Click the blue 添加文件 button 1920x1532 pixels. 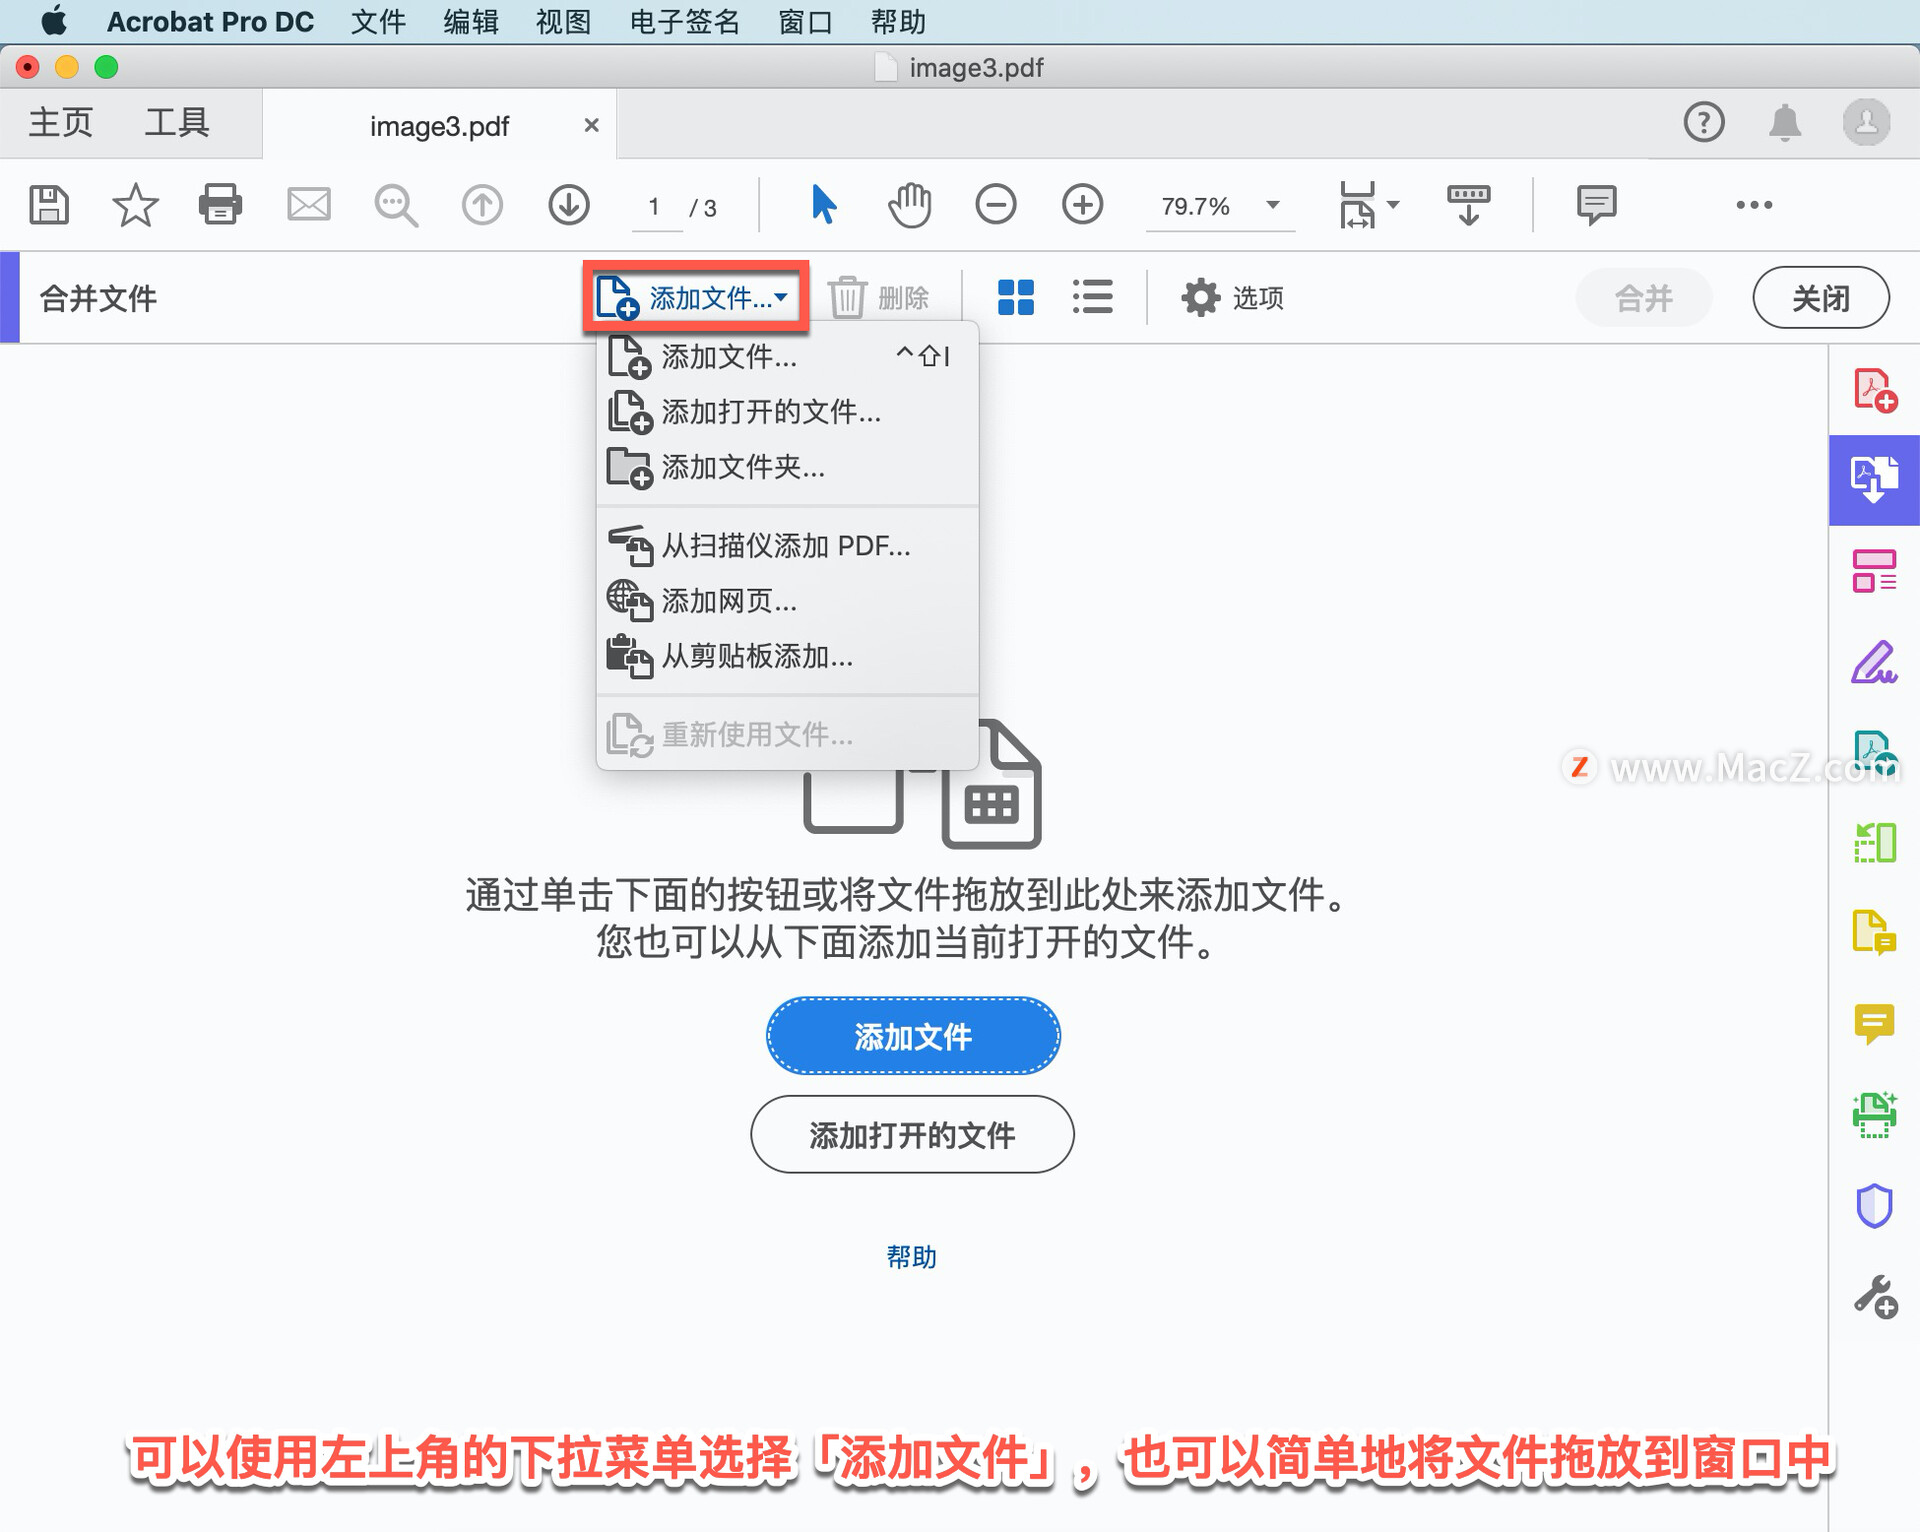click(912, 1036)
